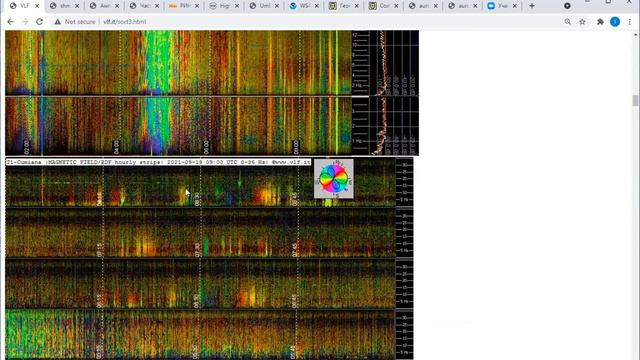This screenshot has height=360, width=640.
Task: Click the address bar URL vlf.it/sort3.html
Action: (124, 22)
